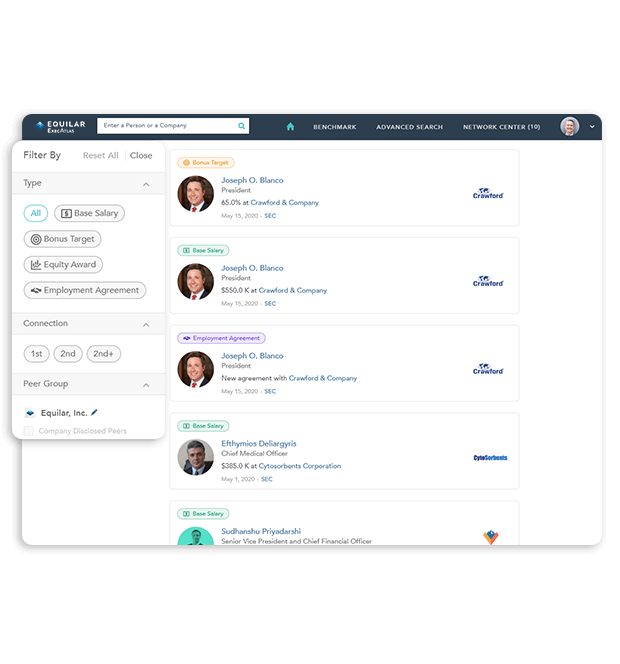This screenshot has width=620, height=664.
Task: Click Blanco photo on $550.0 K card
Action: [196, 282]
